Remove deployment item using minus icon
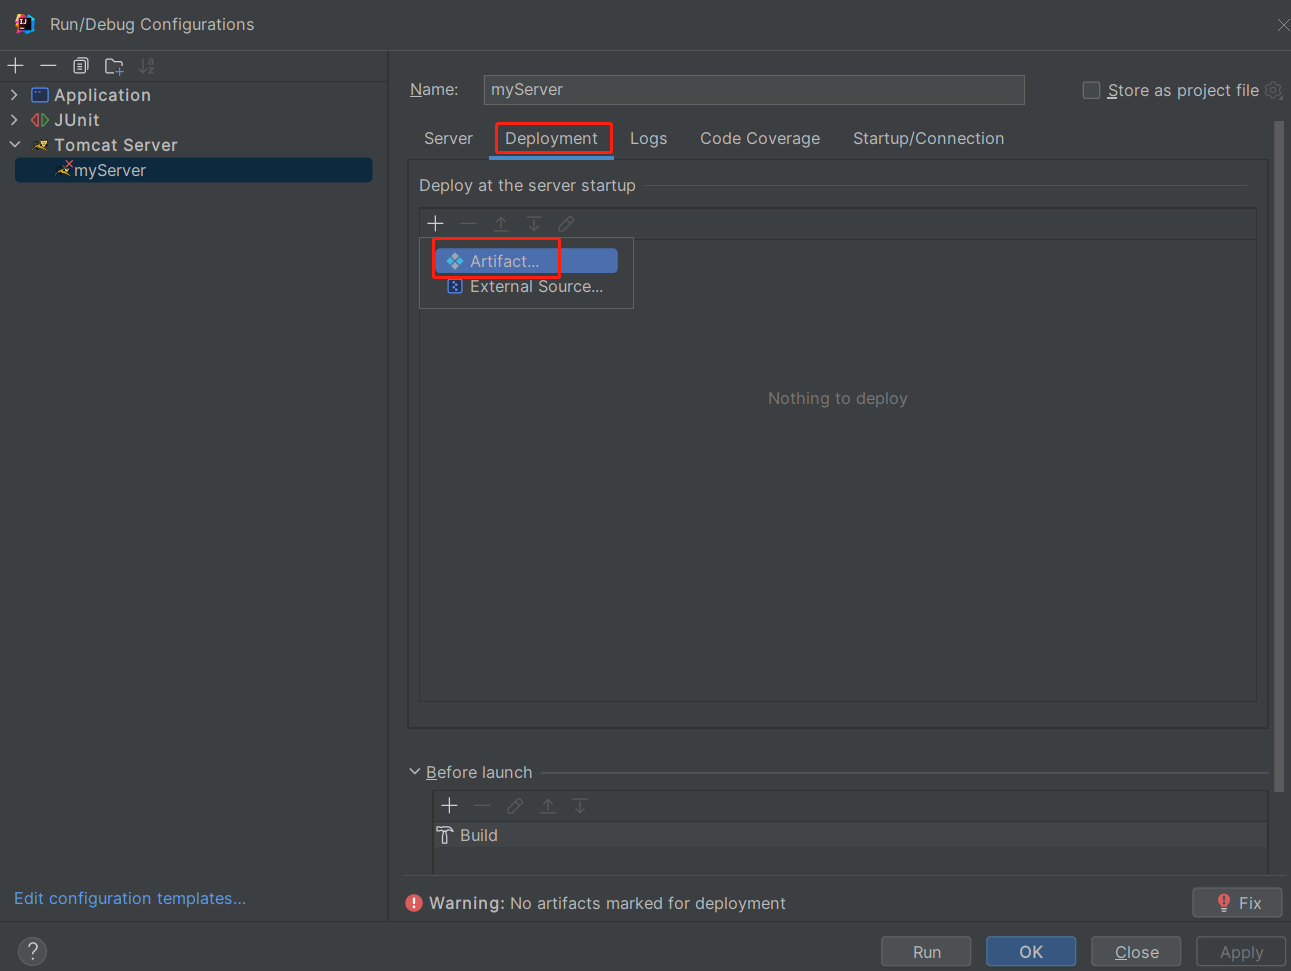Viewport: 1291px width, 971px height. (x=468, y=223)
